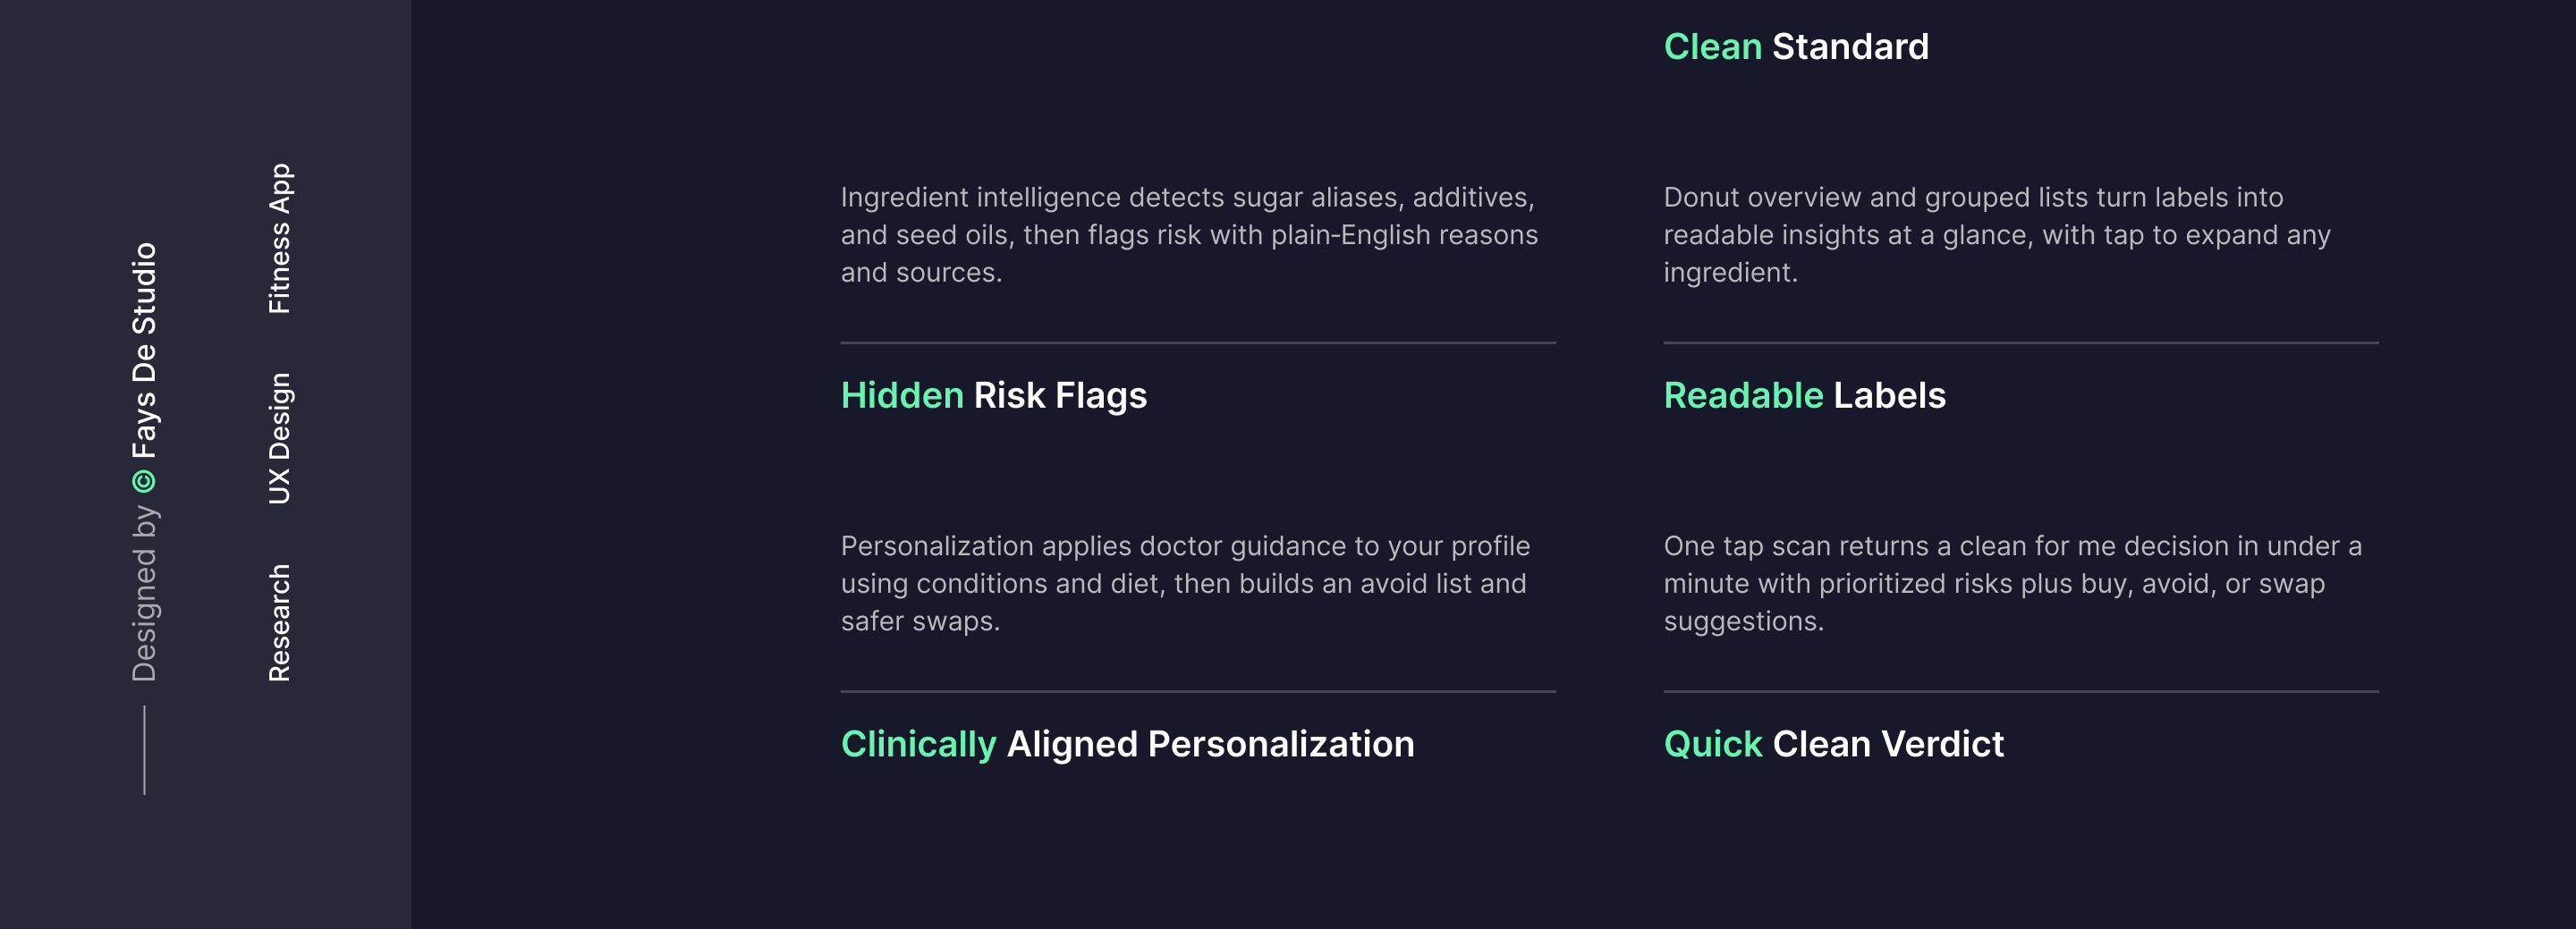Click the 'Designed by' sidebar text
The height and width of the screenshot is (929, 2576).
tap(144, 593)
